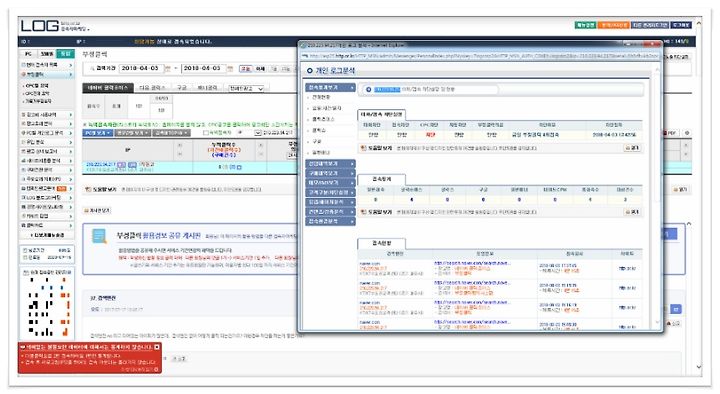Open the 접속현황 tab in the popup
720x394 pixels.
tap(381, 243)
